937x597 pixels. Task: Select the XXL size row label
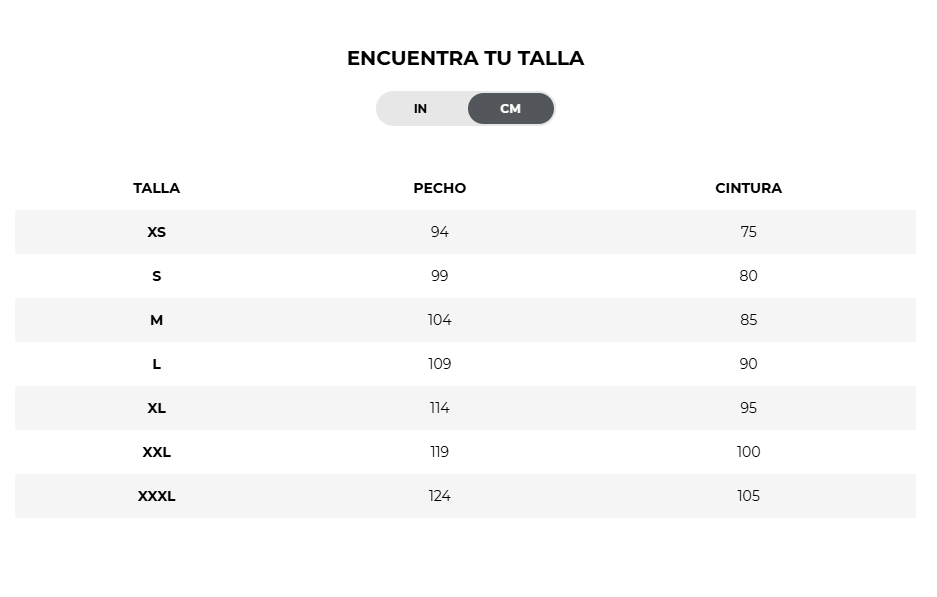coord(157,452)
